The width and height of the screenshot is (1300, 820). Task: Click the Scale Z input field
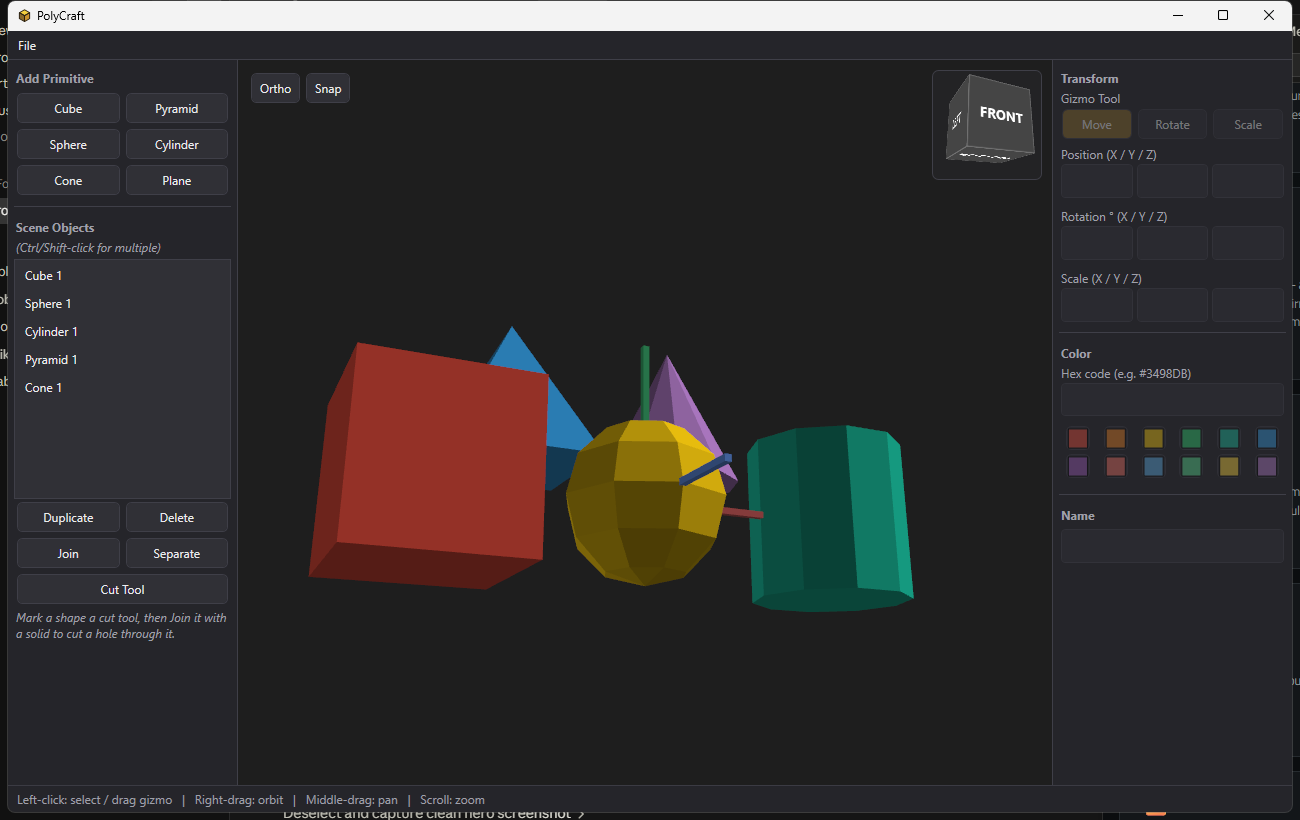(x=1248, y=305)
